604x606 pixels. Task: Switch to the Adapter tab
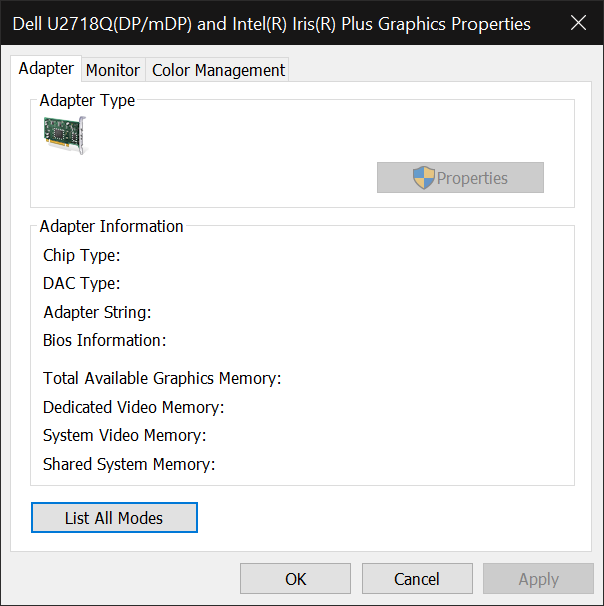46,68
